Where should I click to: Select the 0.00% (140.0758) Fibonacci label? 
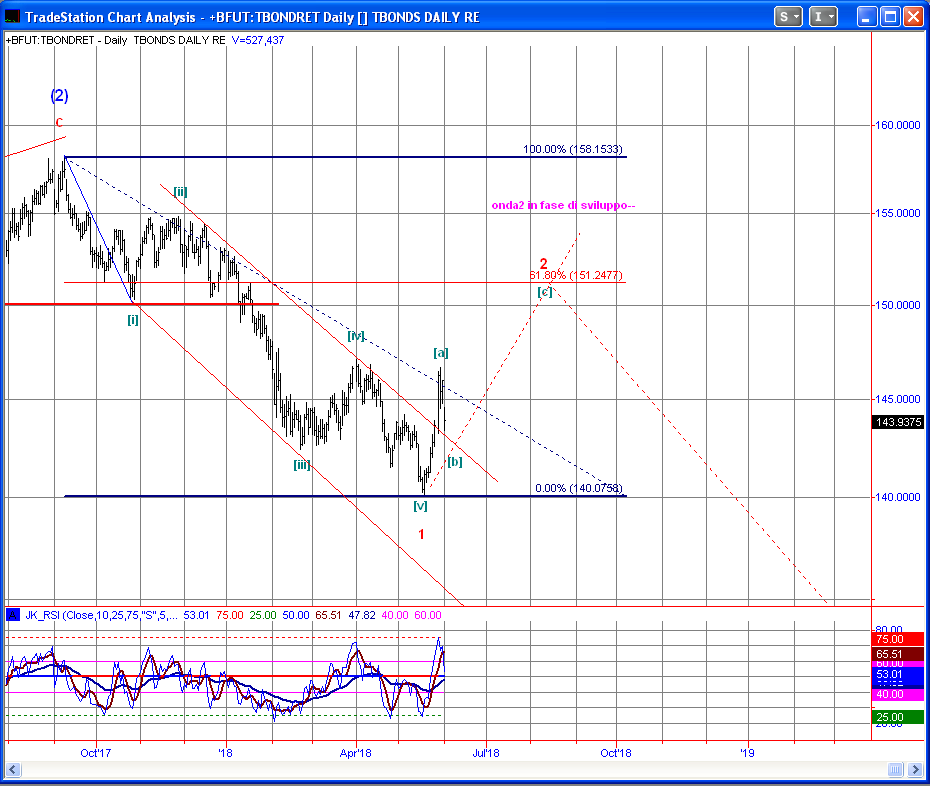point(579,488)
